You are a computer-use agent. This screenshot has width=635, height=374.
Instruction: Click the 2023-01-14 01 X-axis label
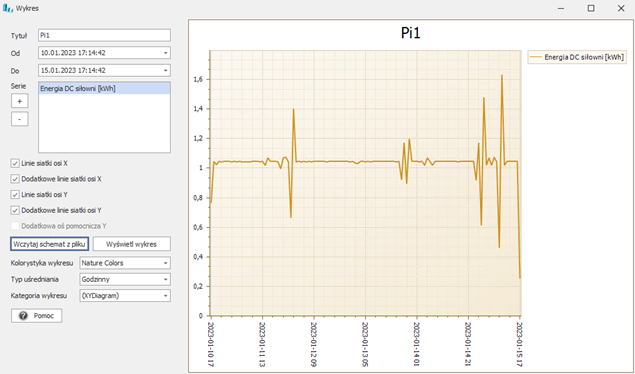(x=417, y=345)
